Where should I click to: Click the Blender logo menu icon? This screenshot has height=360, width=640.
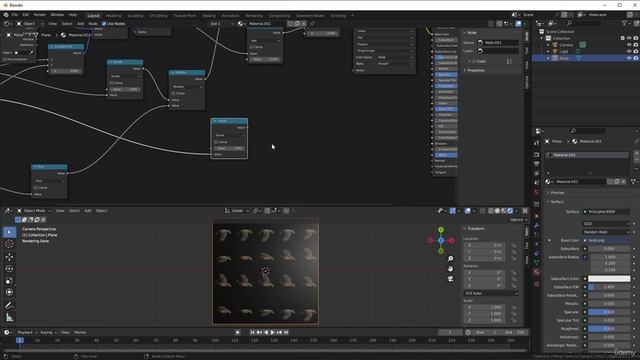tap(6, 15)
